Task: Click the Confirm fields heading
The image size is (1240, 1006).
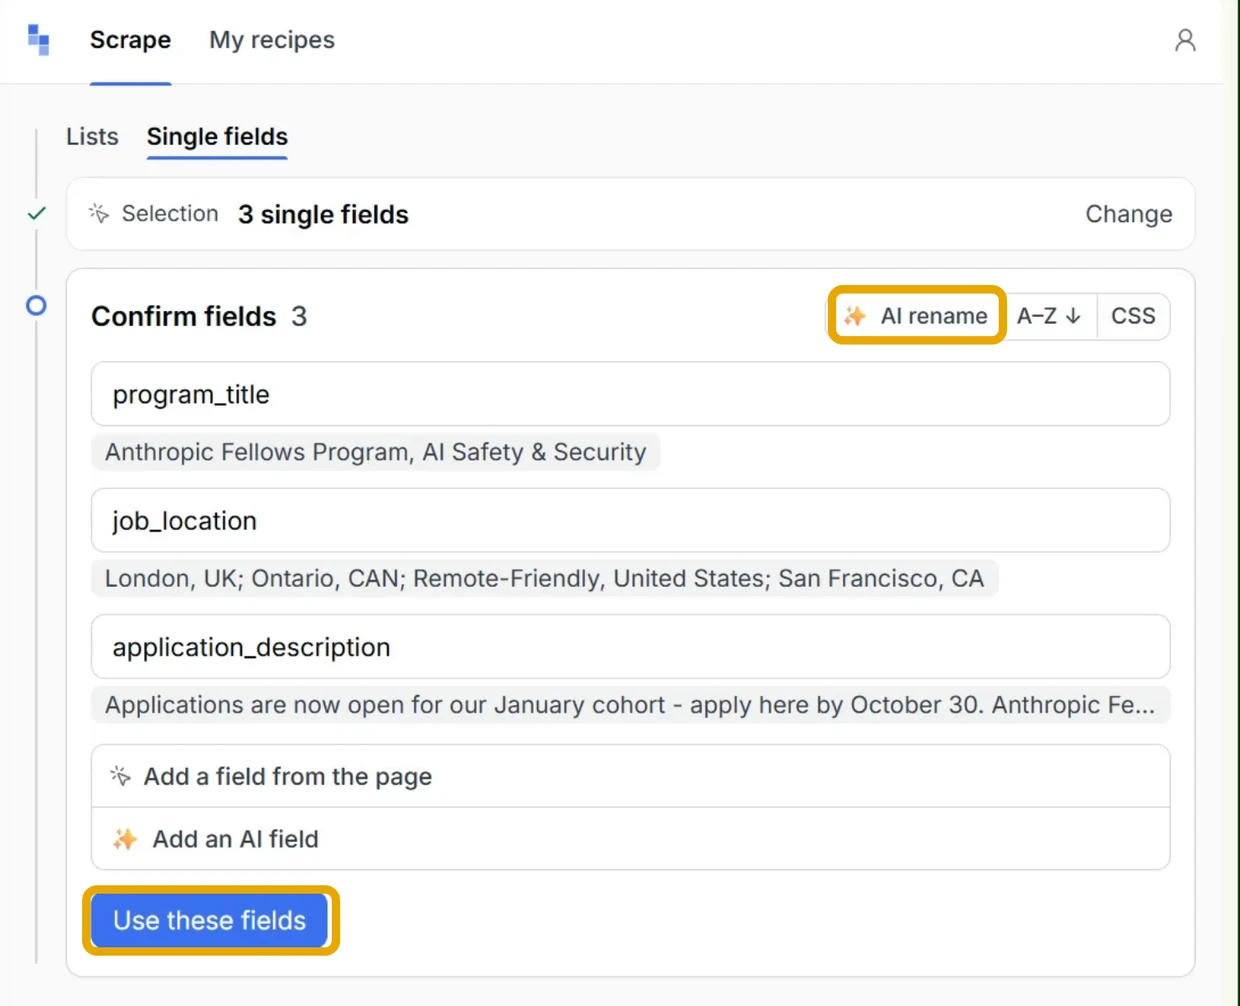Action: (184, 316)
